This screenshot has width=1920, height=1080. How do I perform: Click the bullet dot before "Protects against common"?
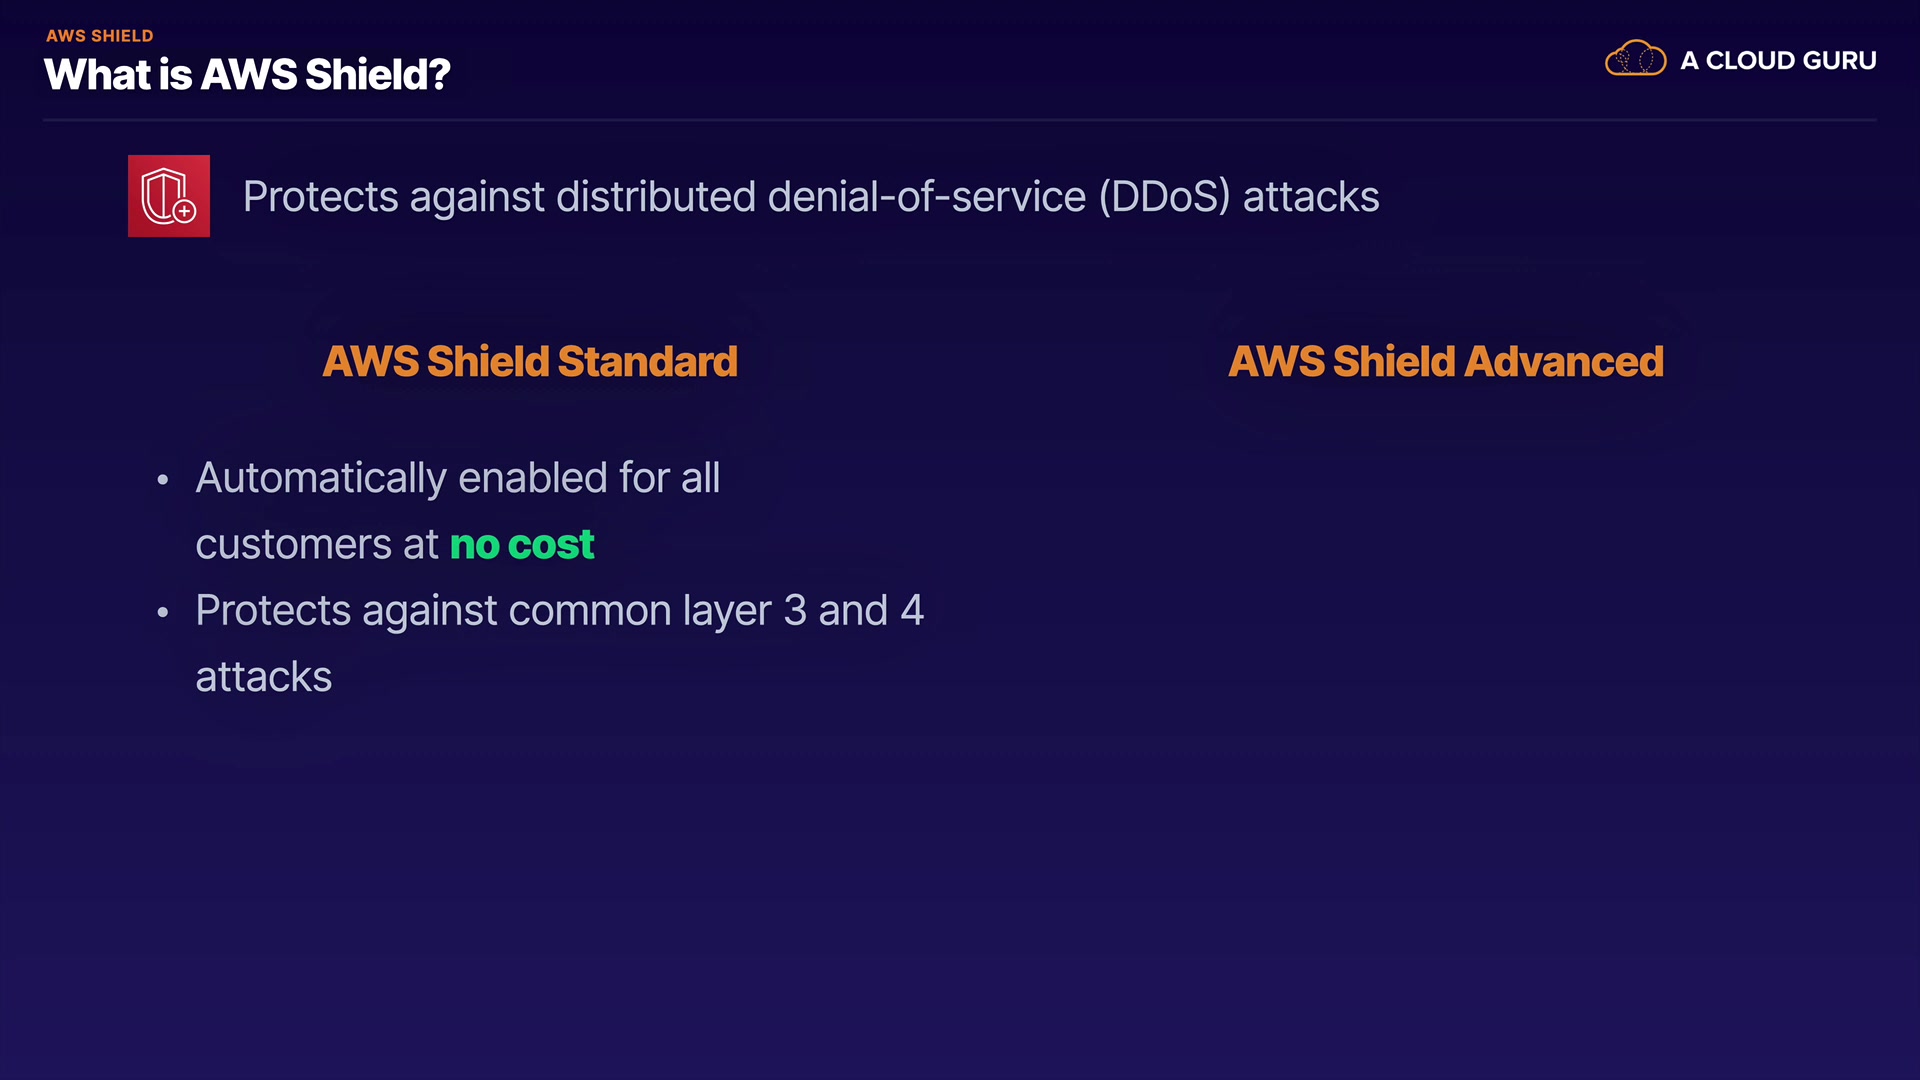click(x=163, y=612)
